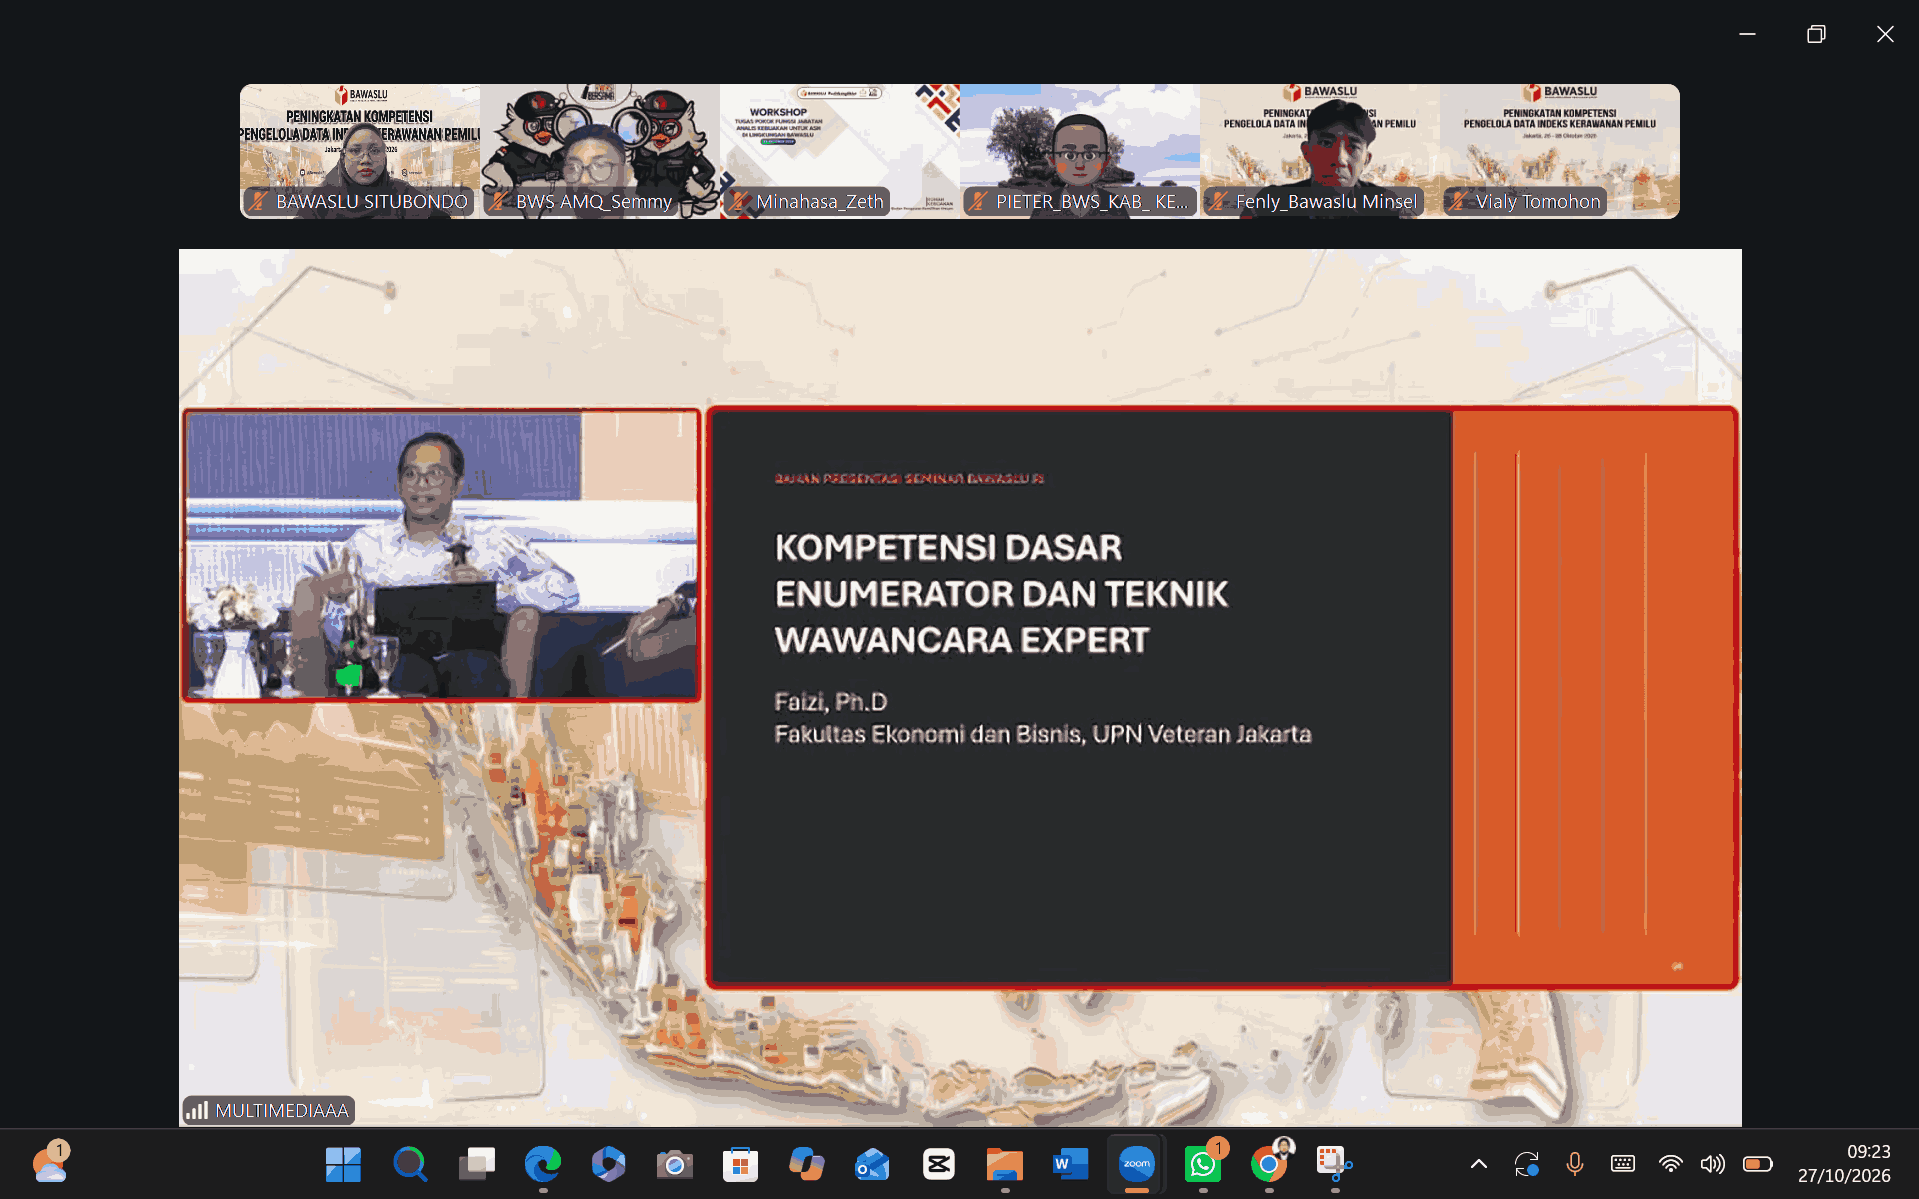Open the weather widget on the taskbar
Viewport: 1919px width, 1199px height.
point(50,1164)
